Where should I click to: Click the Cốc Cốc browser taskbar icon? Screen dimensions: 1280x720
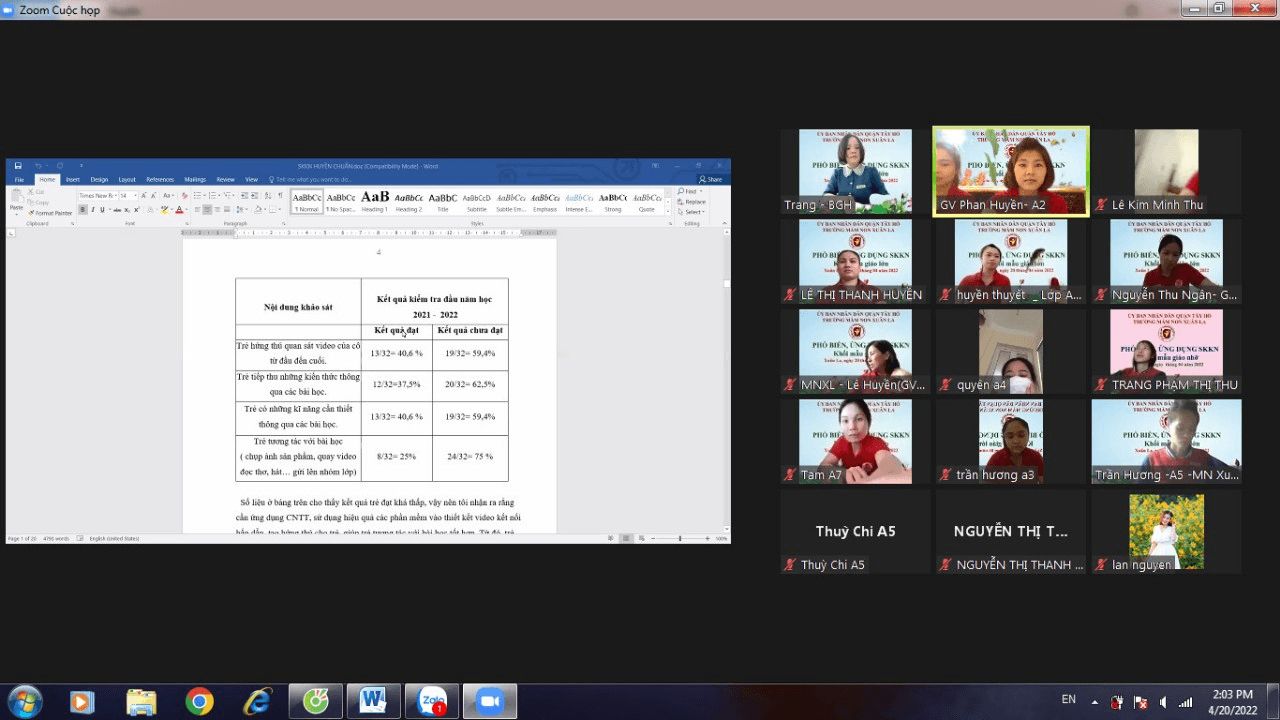pyautogui.click(x=316, y=701)
